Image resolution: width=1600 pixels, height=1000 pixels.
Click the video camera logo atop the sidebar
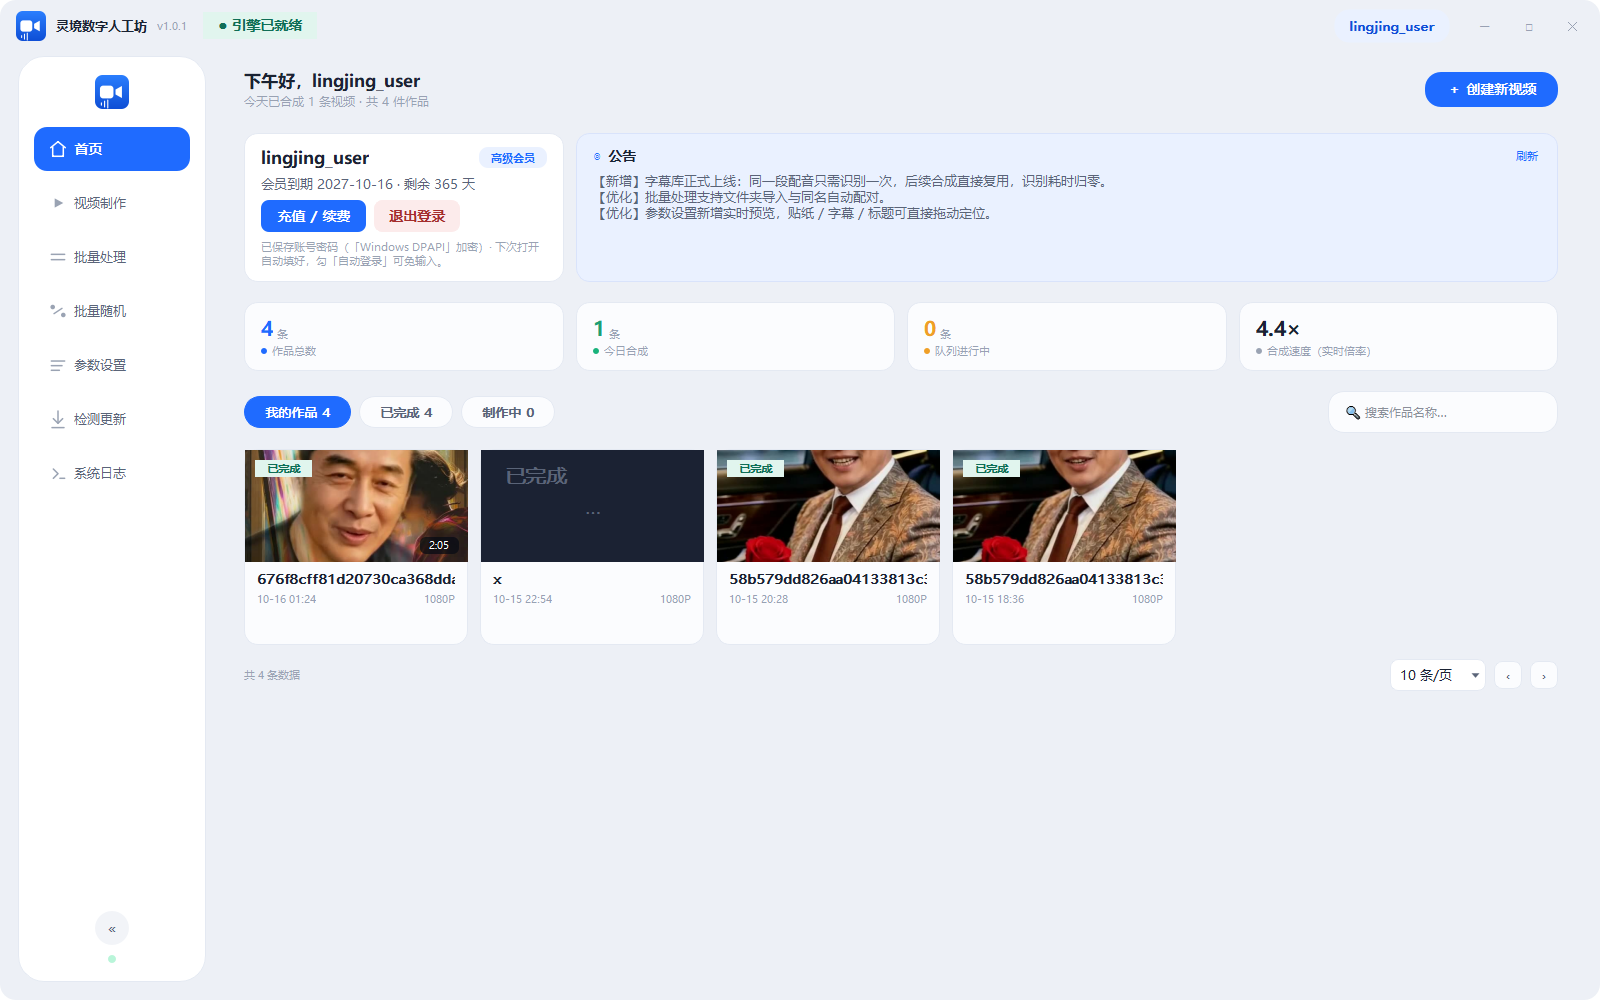click(x=112, y=92)
